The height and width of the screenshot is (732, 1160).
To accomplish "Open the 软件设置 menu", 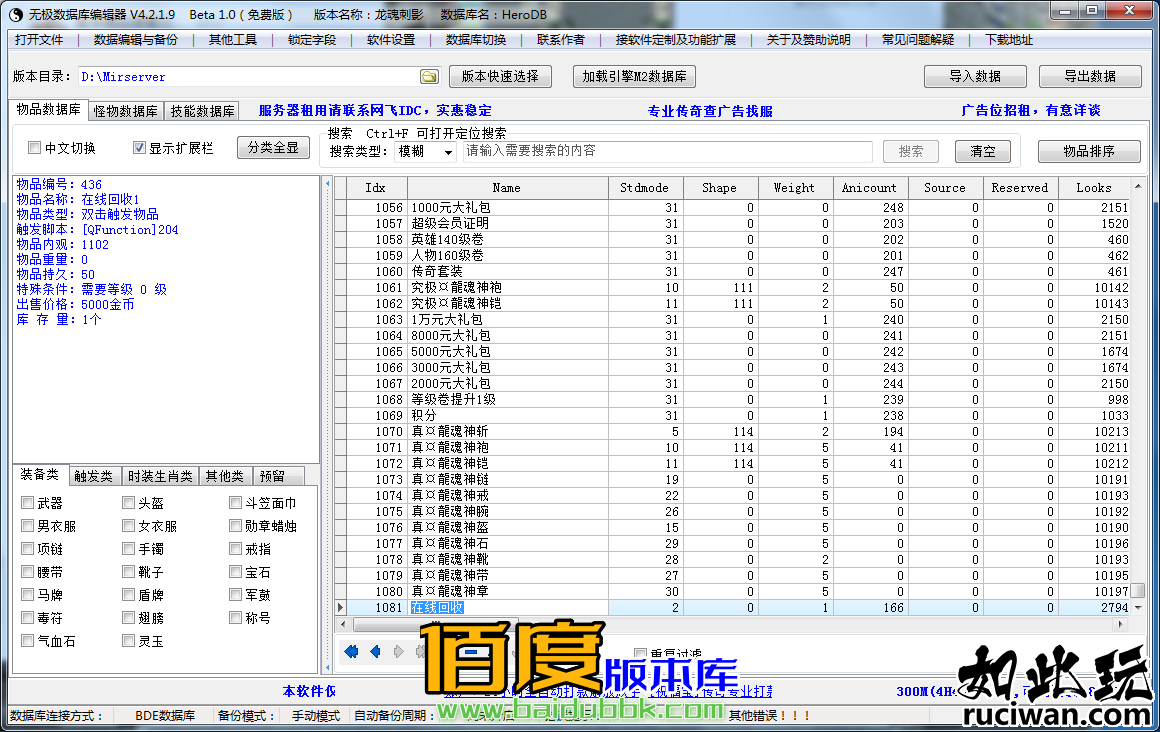I will tap(390, 40).
